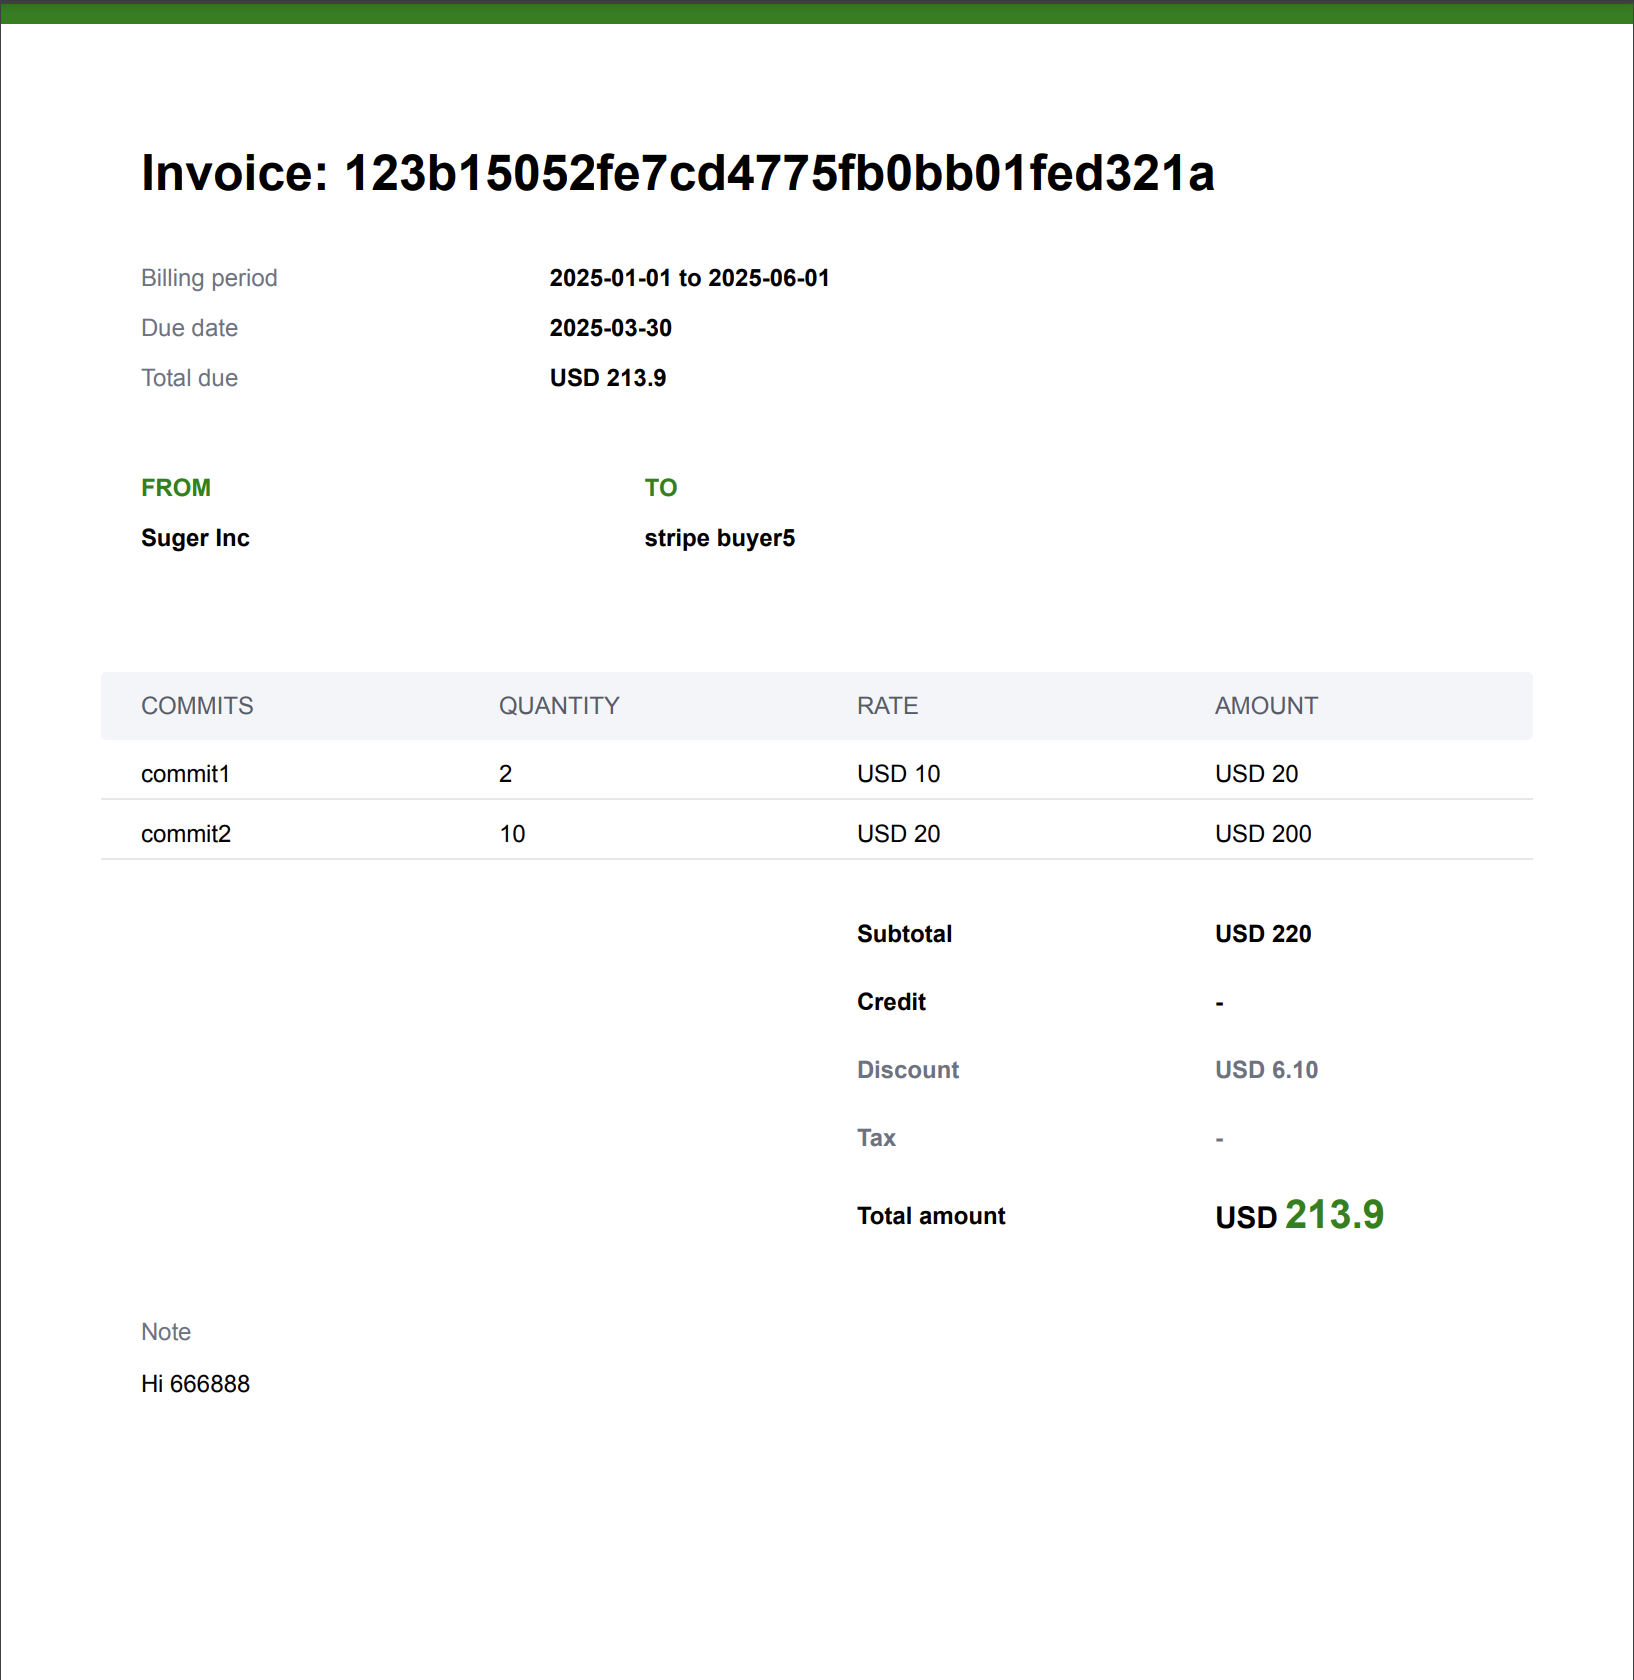Image resolution: width=1634 pixels, height=1680 pixels.
Task: Click the Credit label in totals
Action: click(891, 1002)
